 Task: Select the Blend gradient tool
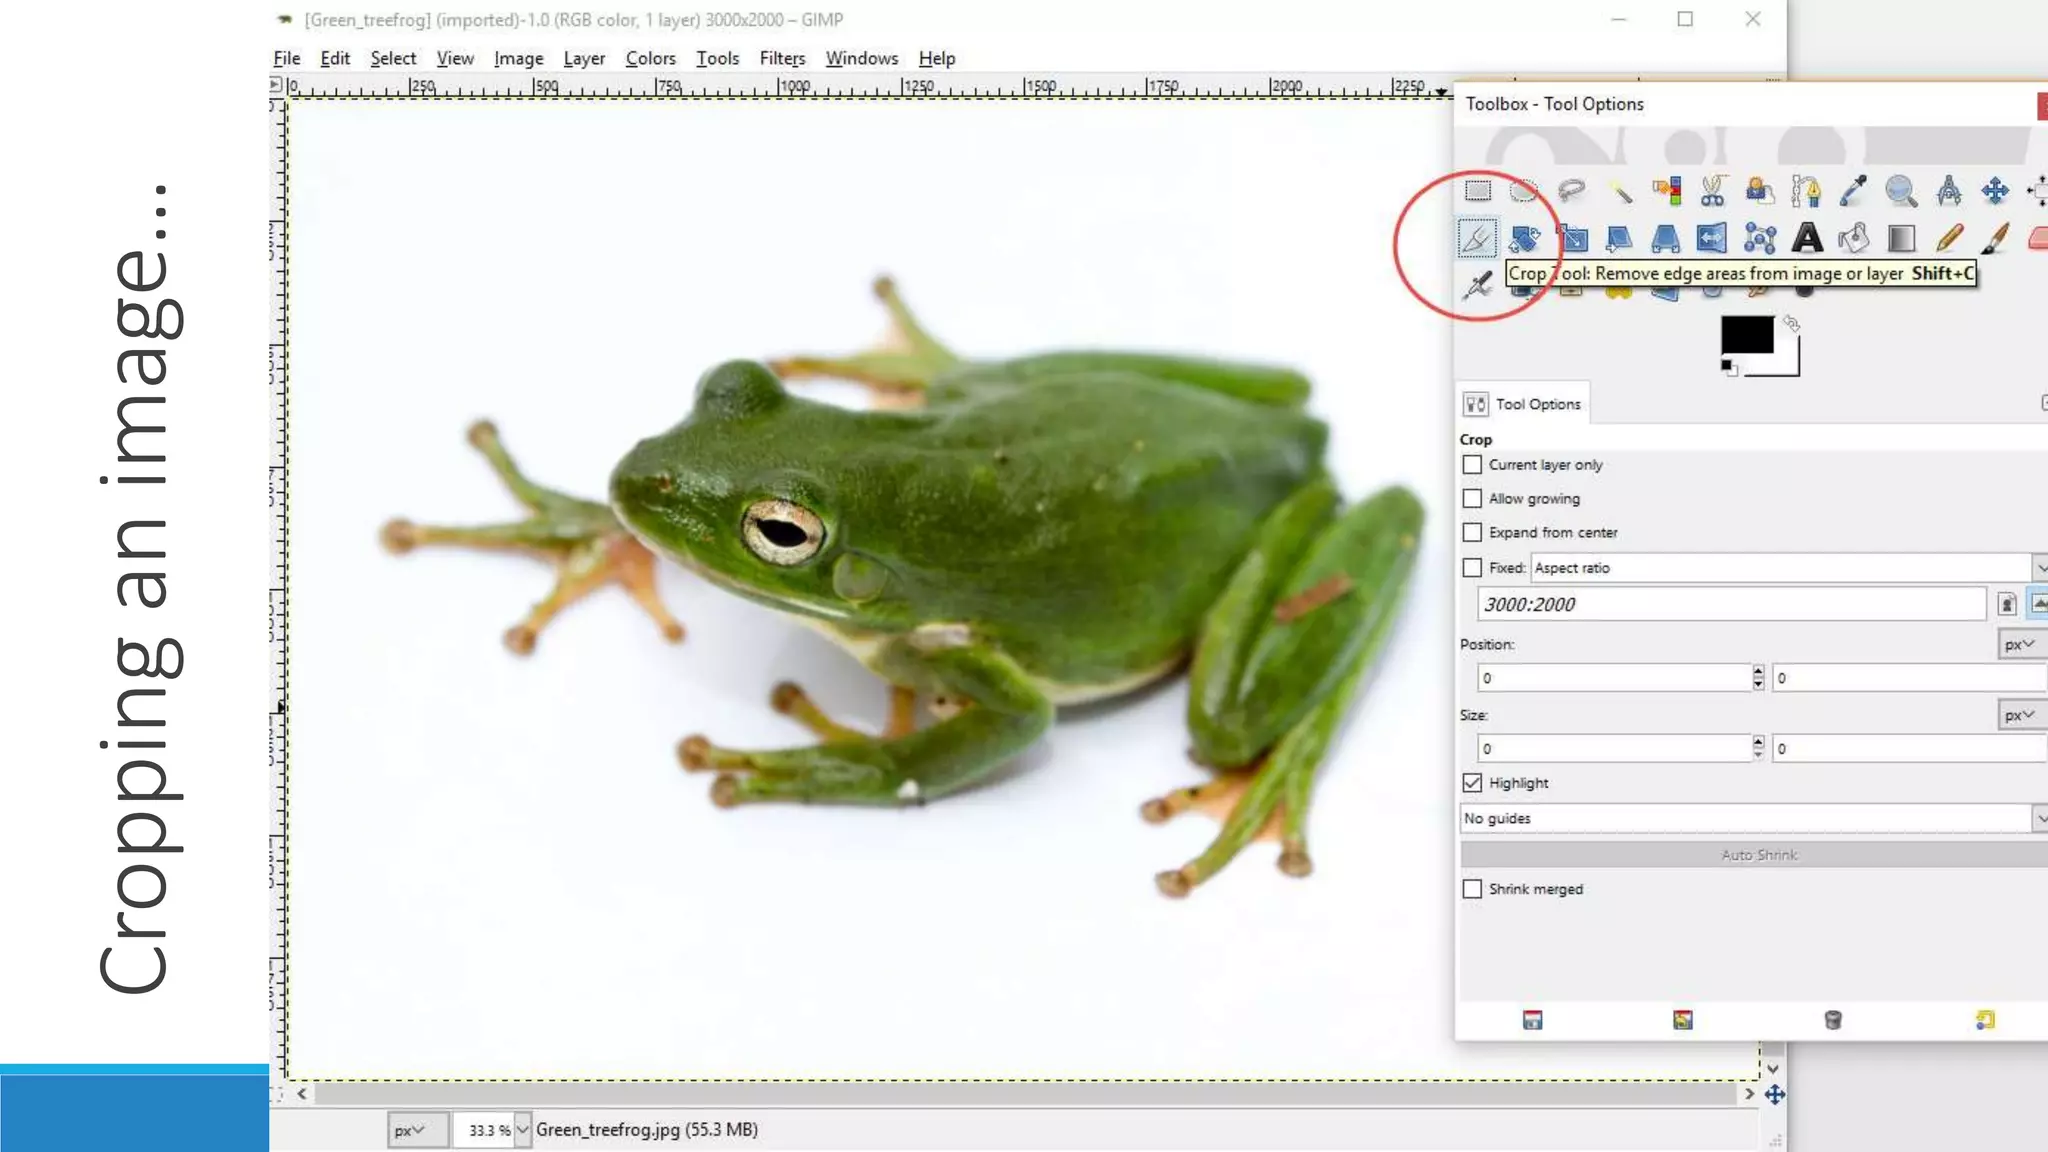pyautogui.click(x=1900, y=239)
